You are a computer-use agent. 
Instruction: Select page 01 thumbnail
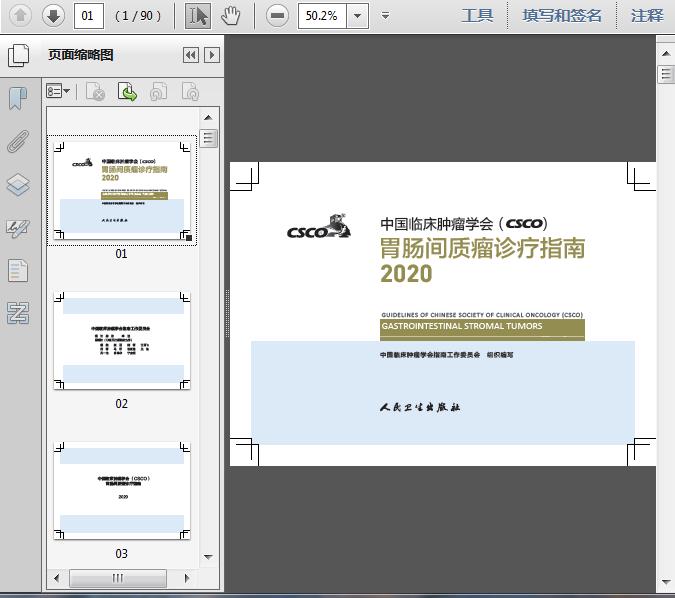122,190
